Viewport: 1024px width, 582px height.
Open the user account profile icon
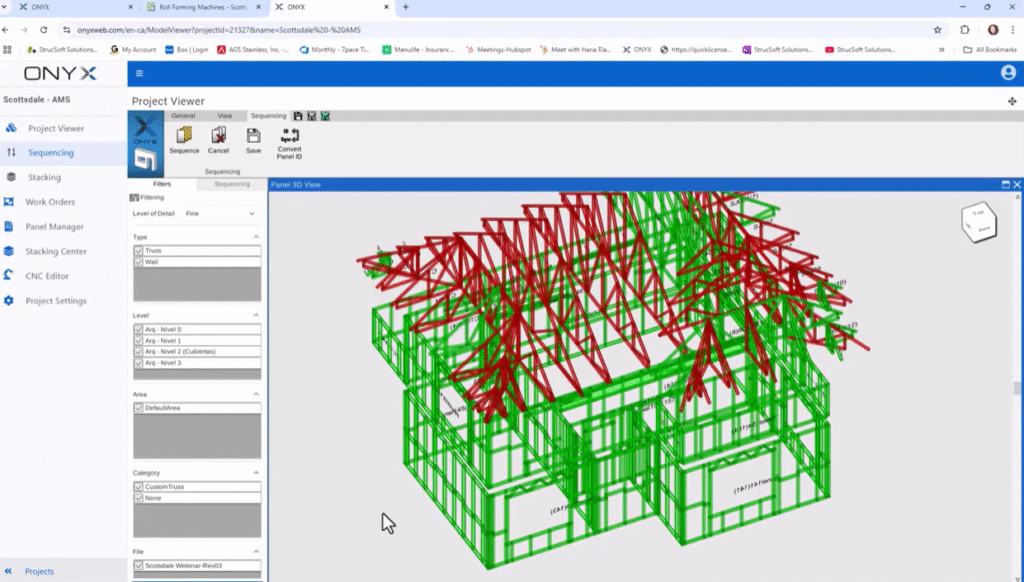coord(1008,73)
